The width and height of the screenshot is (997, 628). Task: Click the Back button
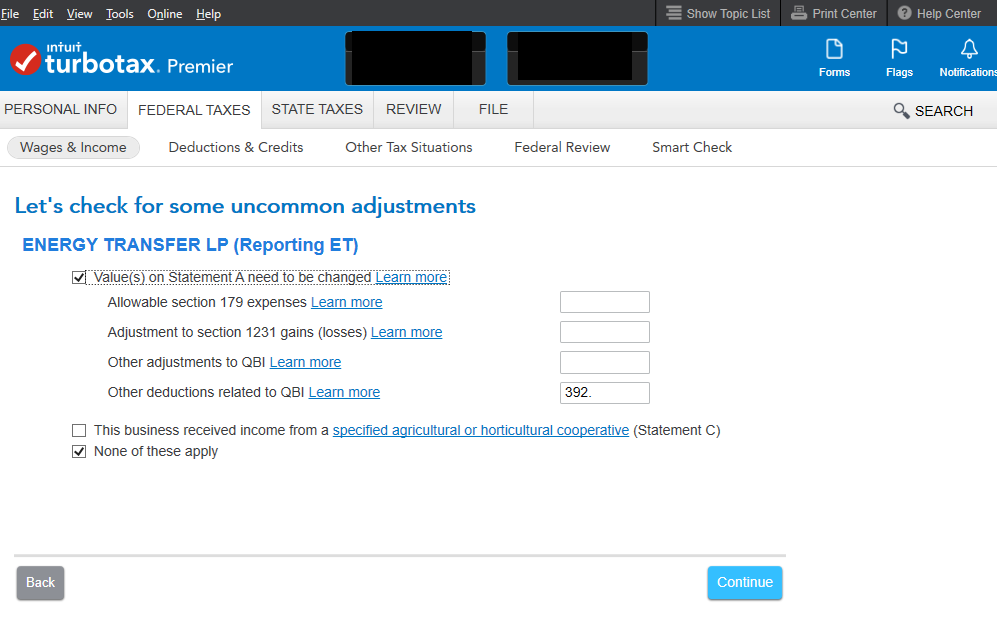(40, 582)
